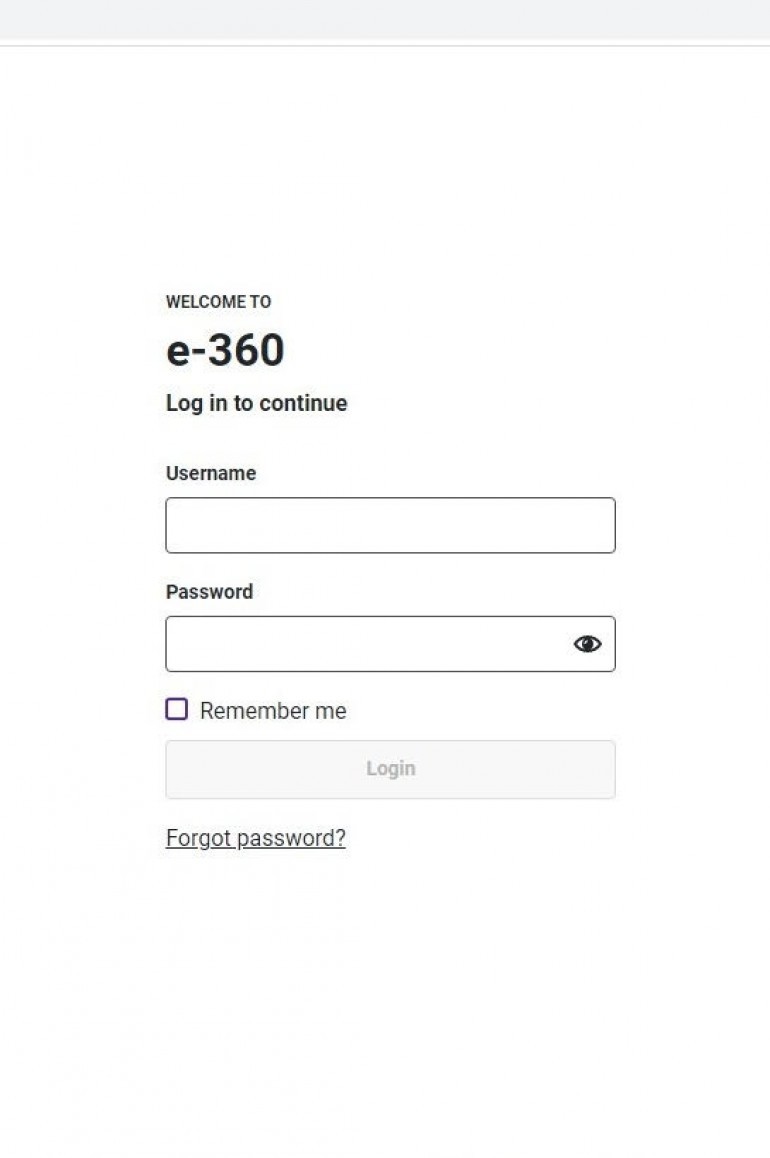This screenshot has width=770, height=1158.
Task: Submit the form via Login
Action: [x=390, y=769]
